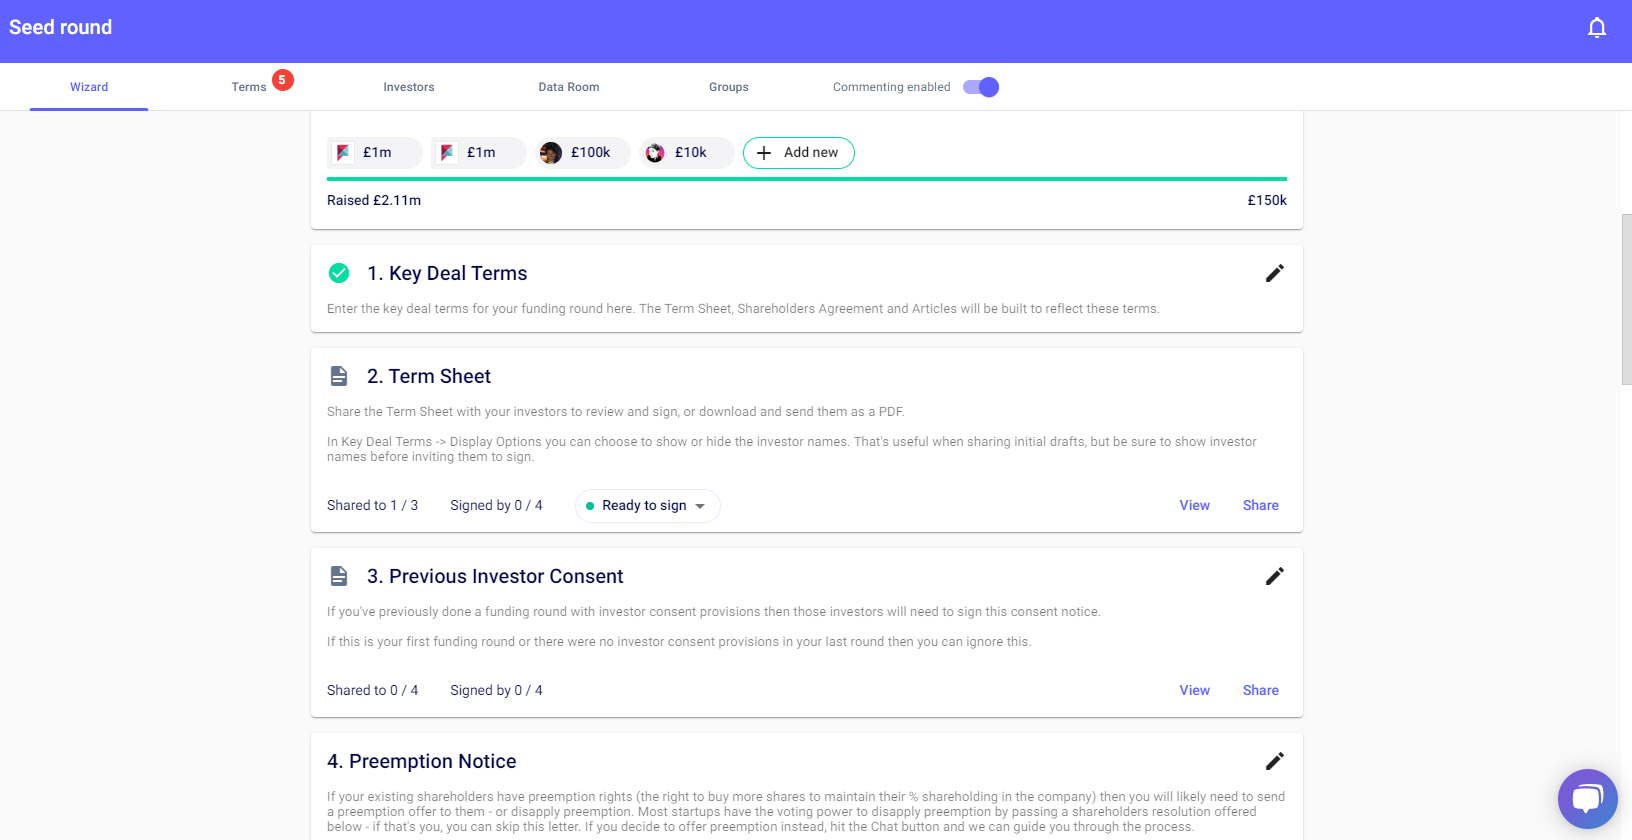Edit Preemption Notice with pencil icon
The width and height of the screenshot is (1632, 840).
tap(1274, 761)
